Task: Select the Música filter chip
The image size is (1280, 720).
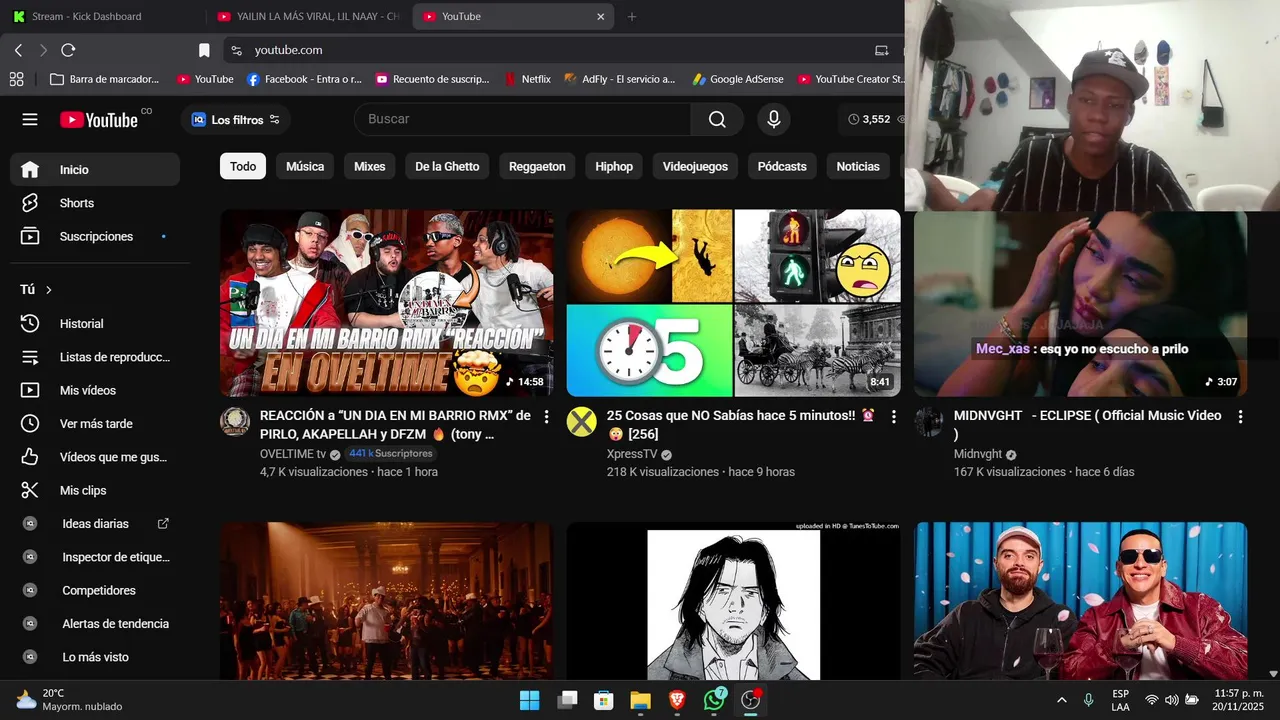Action: click(x=305, y=166)
